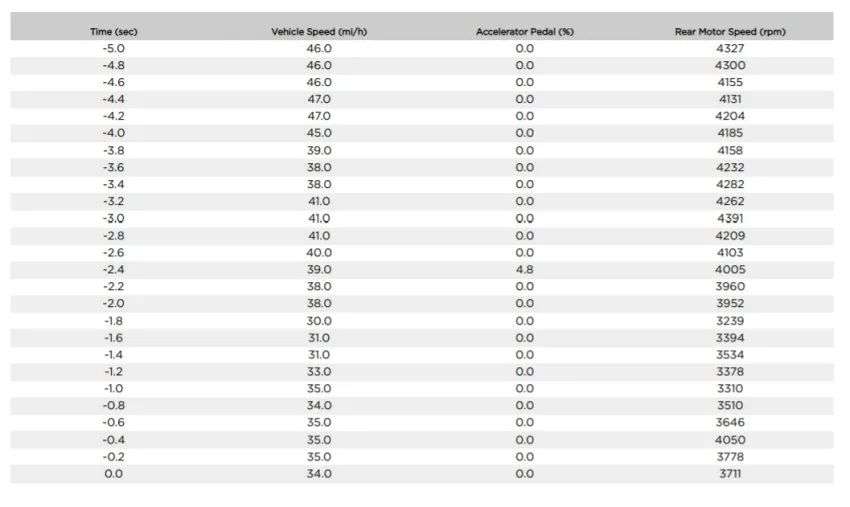Select the 3646 rear motor speed cell
Image resolution: width=850 pixels, height=507 pixels.
coord(730,422)
